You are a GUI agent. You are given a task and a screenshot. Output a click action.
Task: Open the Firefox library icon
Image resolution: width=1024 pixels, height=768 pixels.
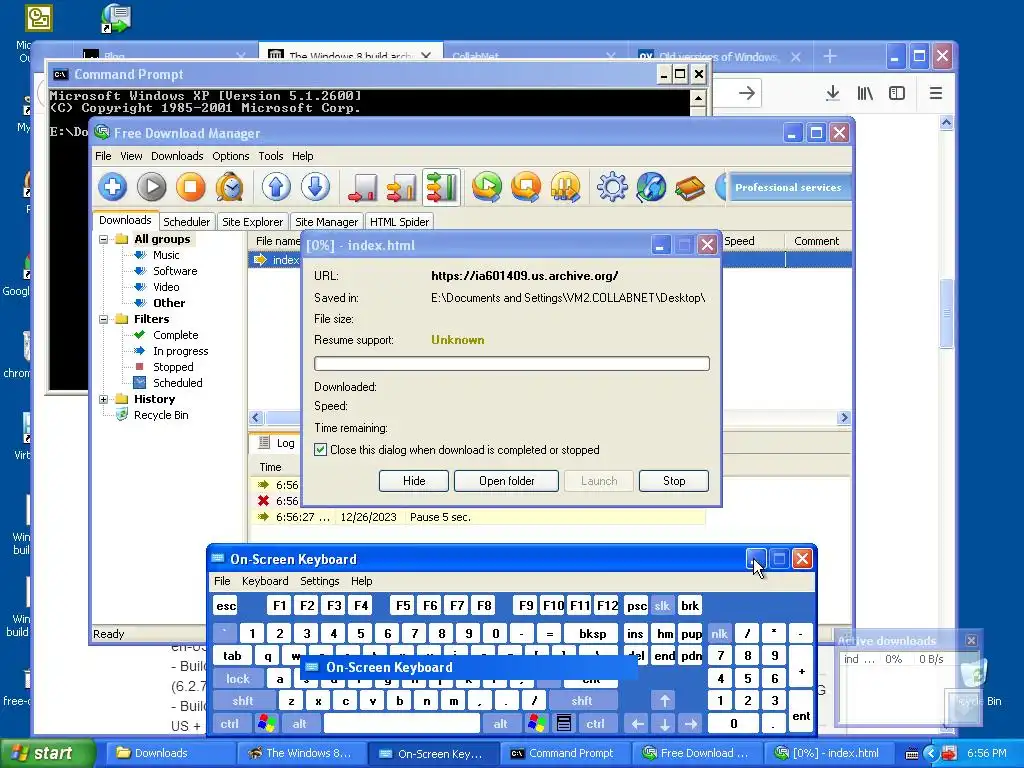(865, 93)
